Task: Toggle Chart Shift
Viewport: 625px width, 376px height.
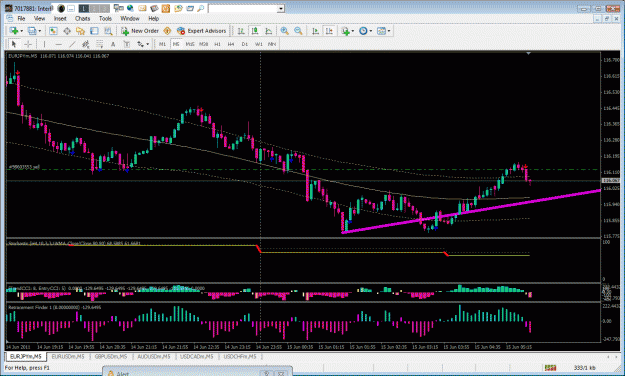Action: 329,31
